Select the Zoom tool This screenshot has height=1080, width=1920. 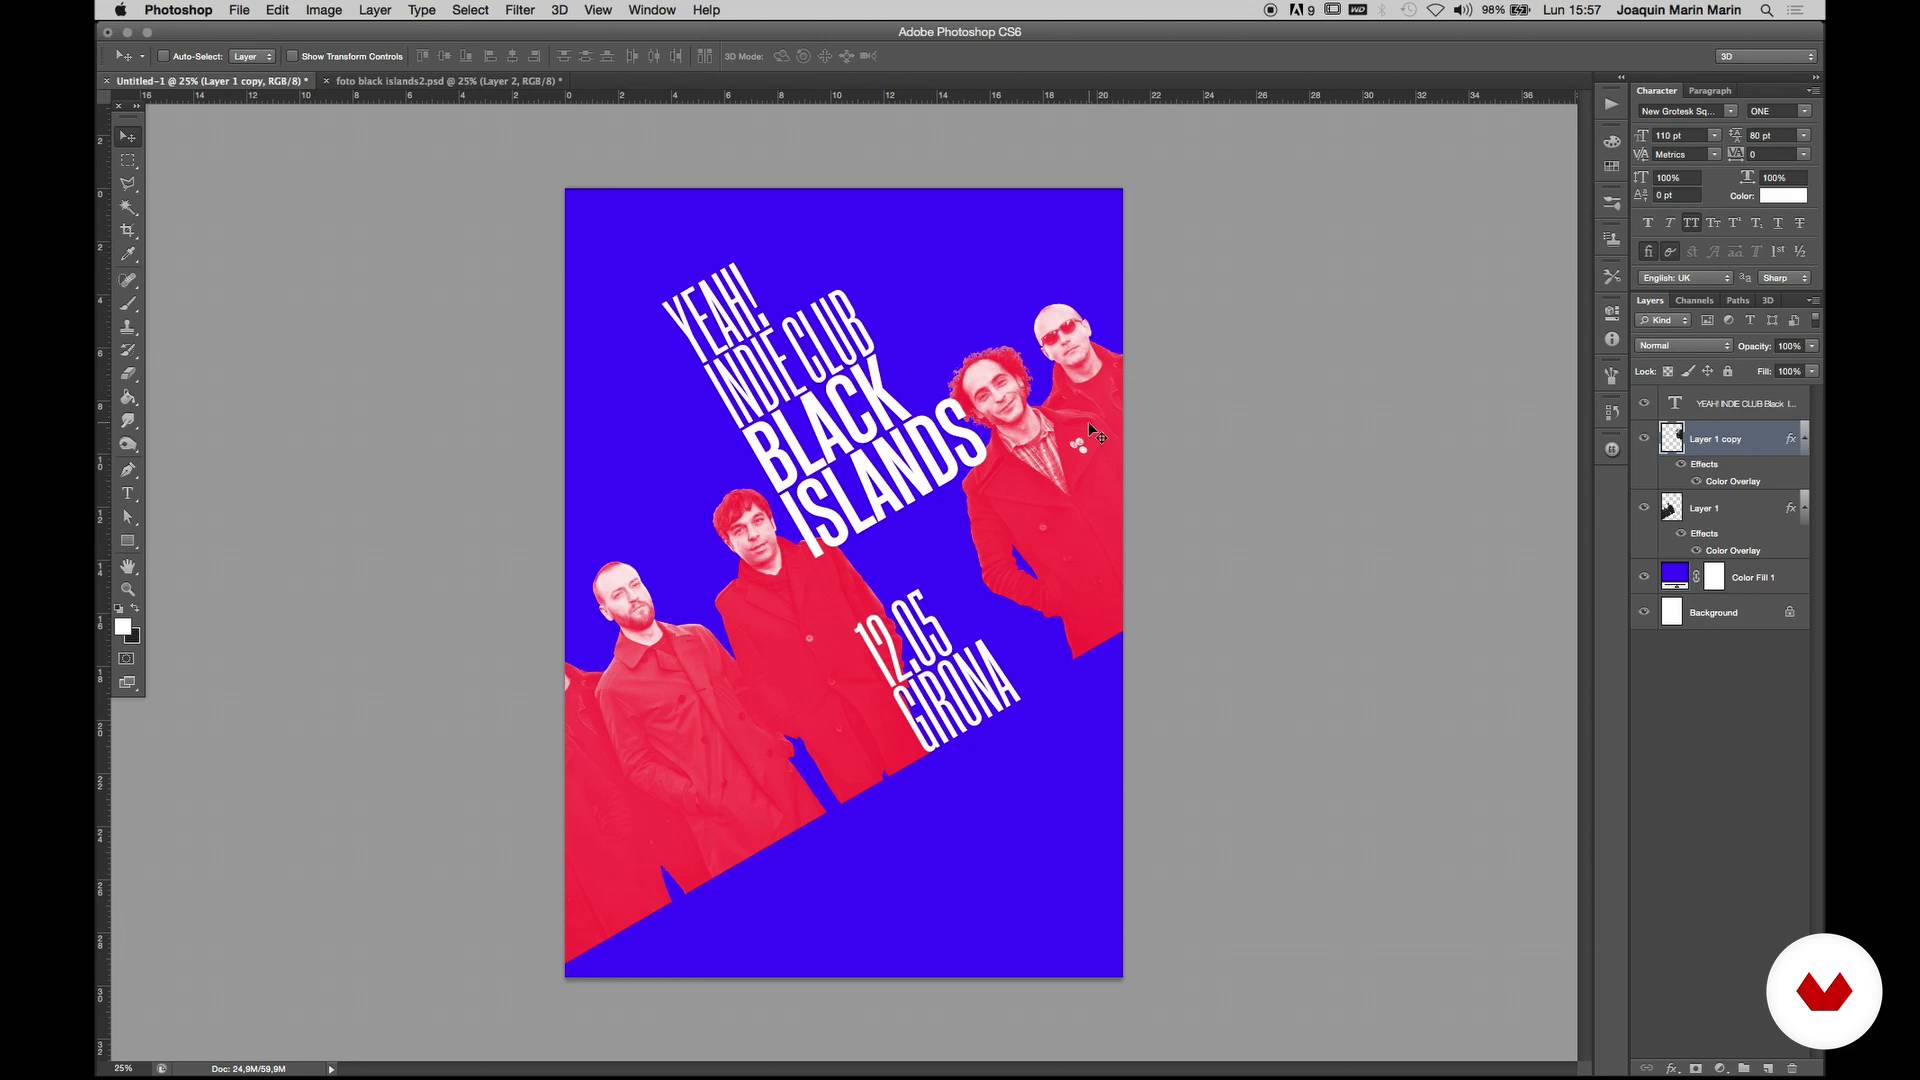128,589
